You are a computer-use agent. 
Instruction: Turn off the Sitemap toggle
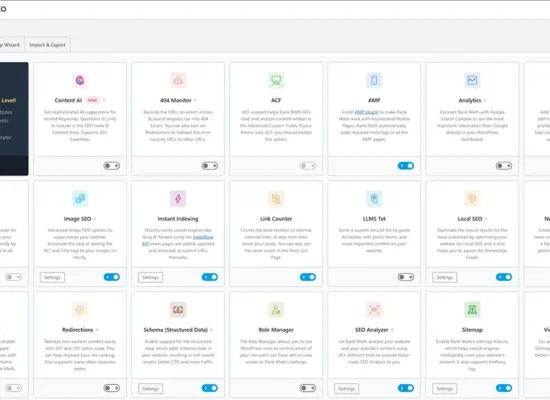pyautogui.click(x=504, y=388)
